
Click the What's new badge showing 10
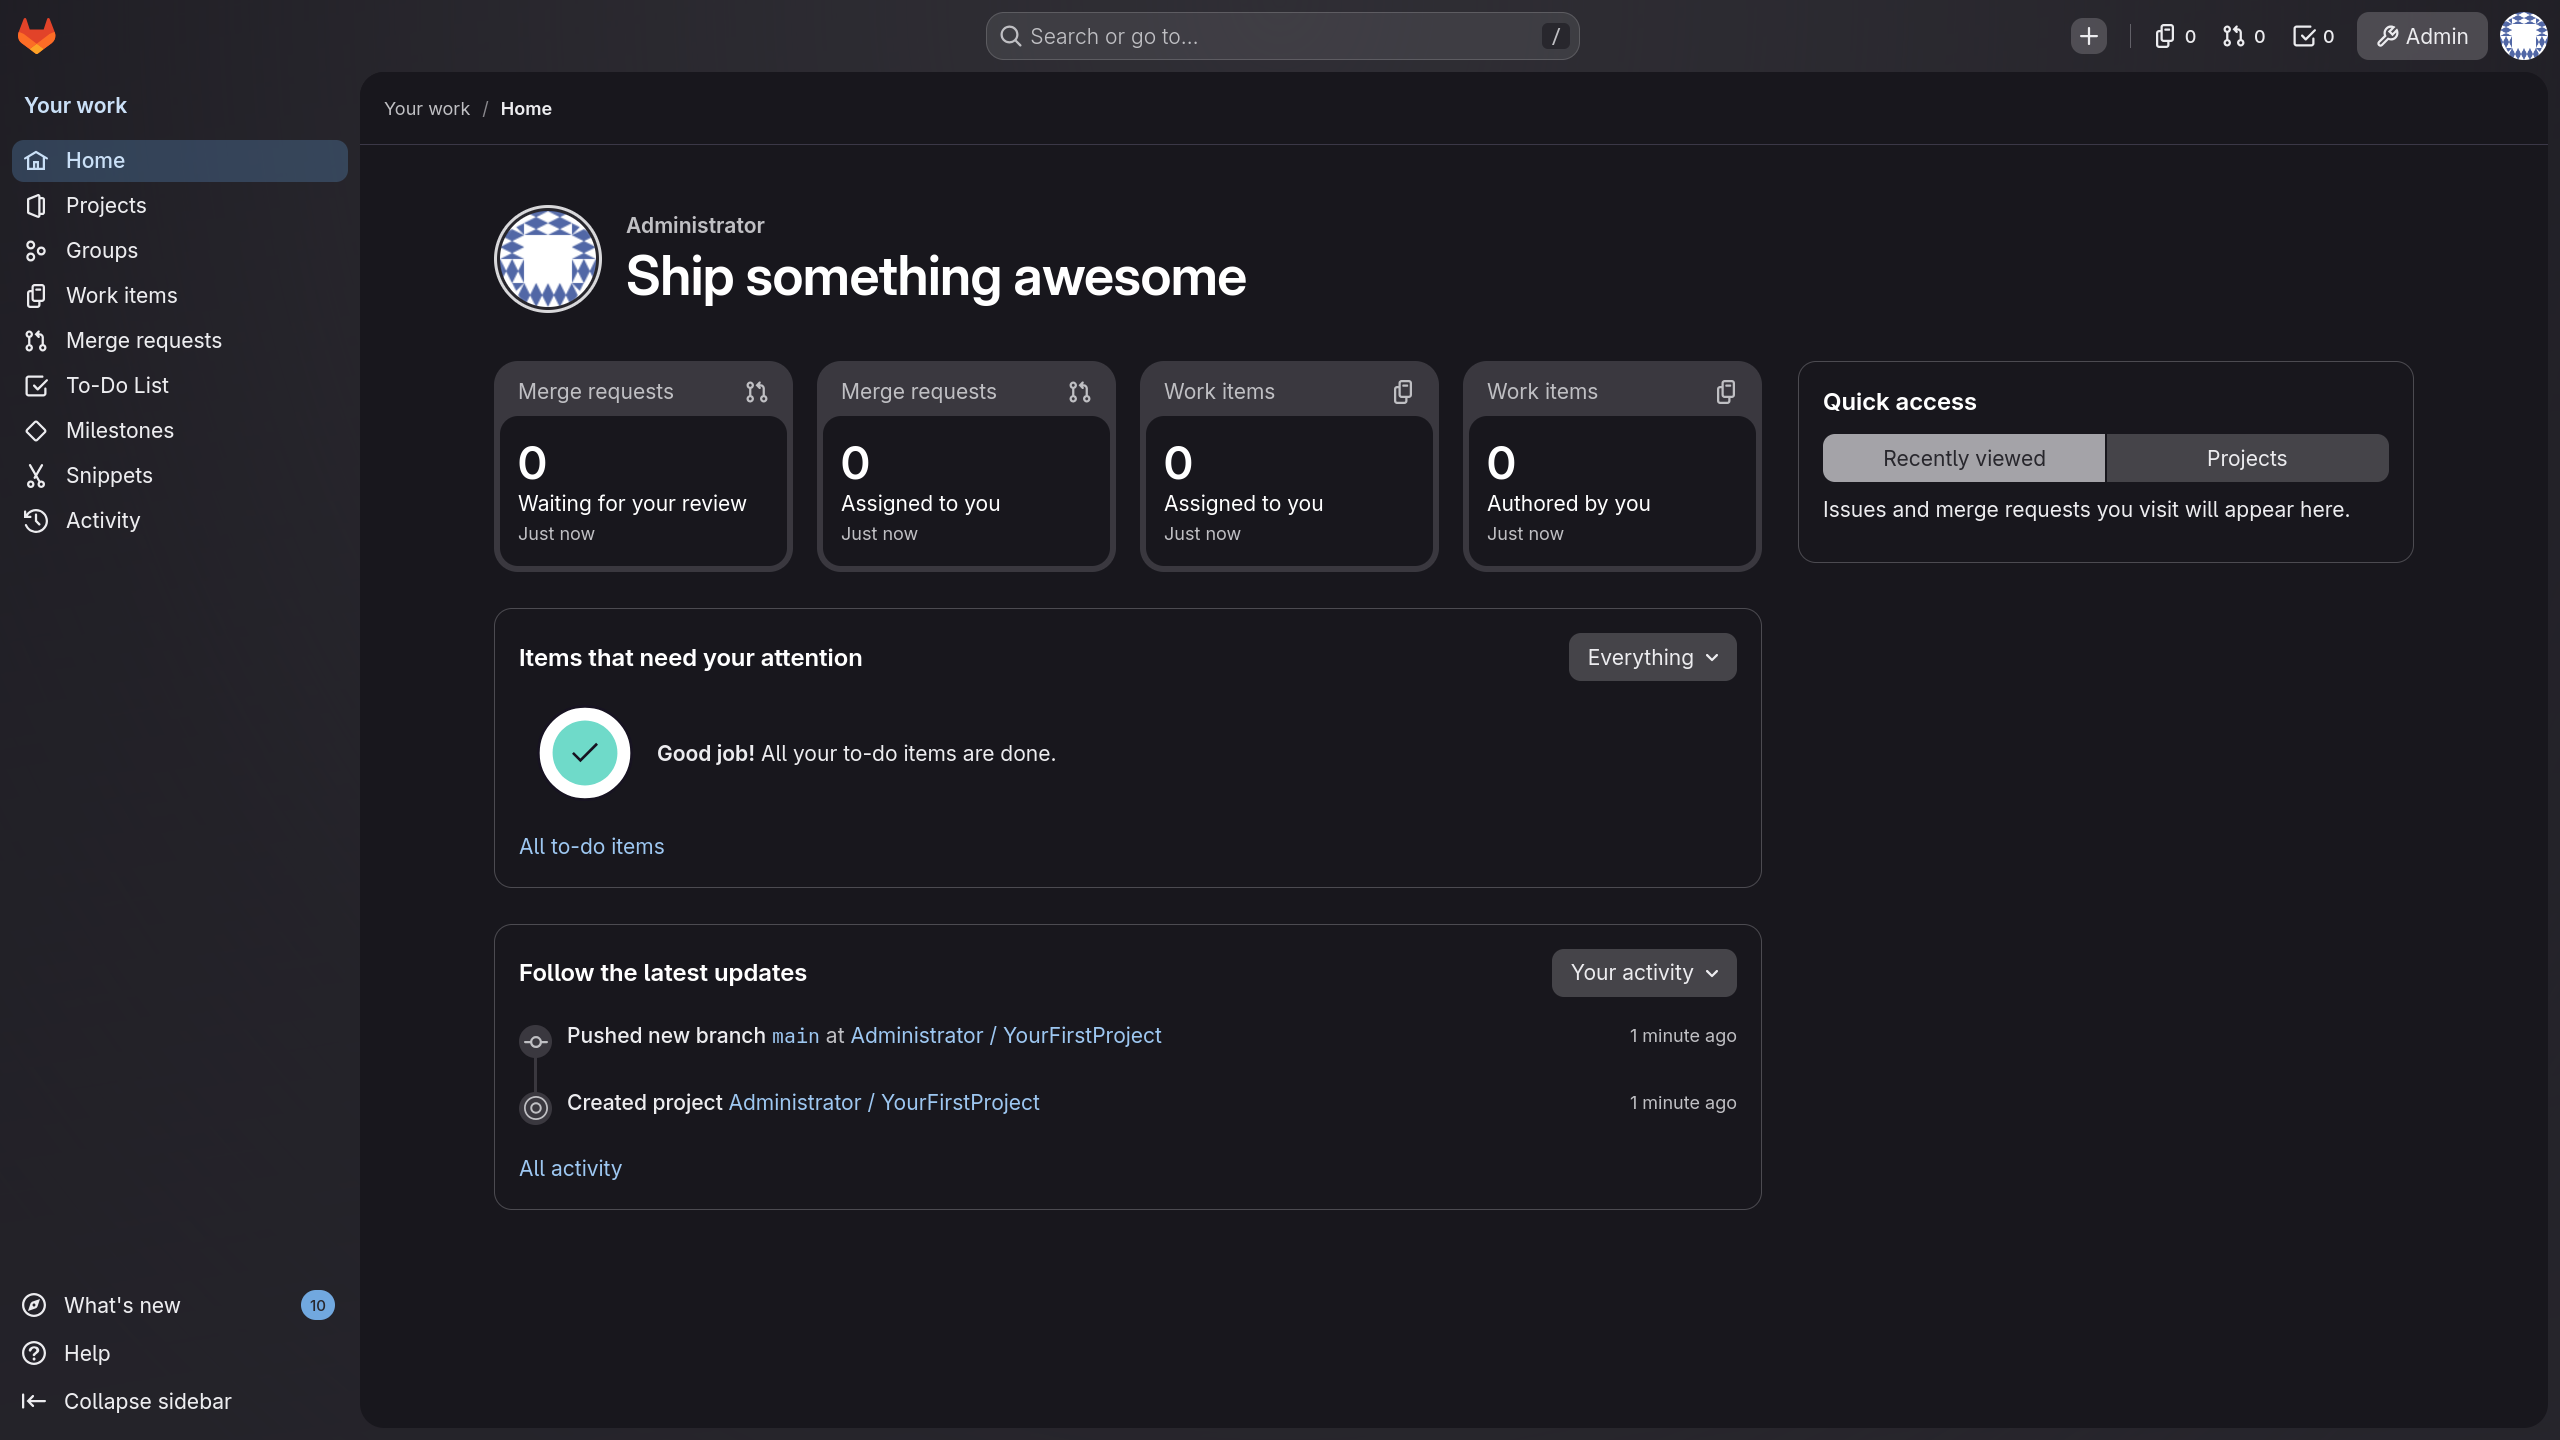(x=318, y=1305)
